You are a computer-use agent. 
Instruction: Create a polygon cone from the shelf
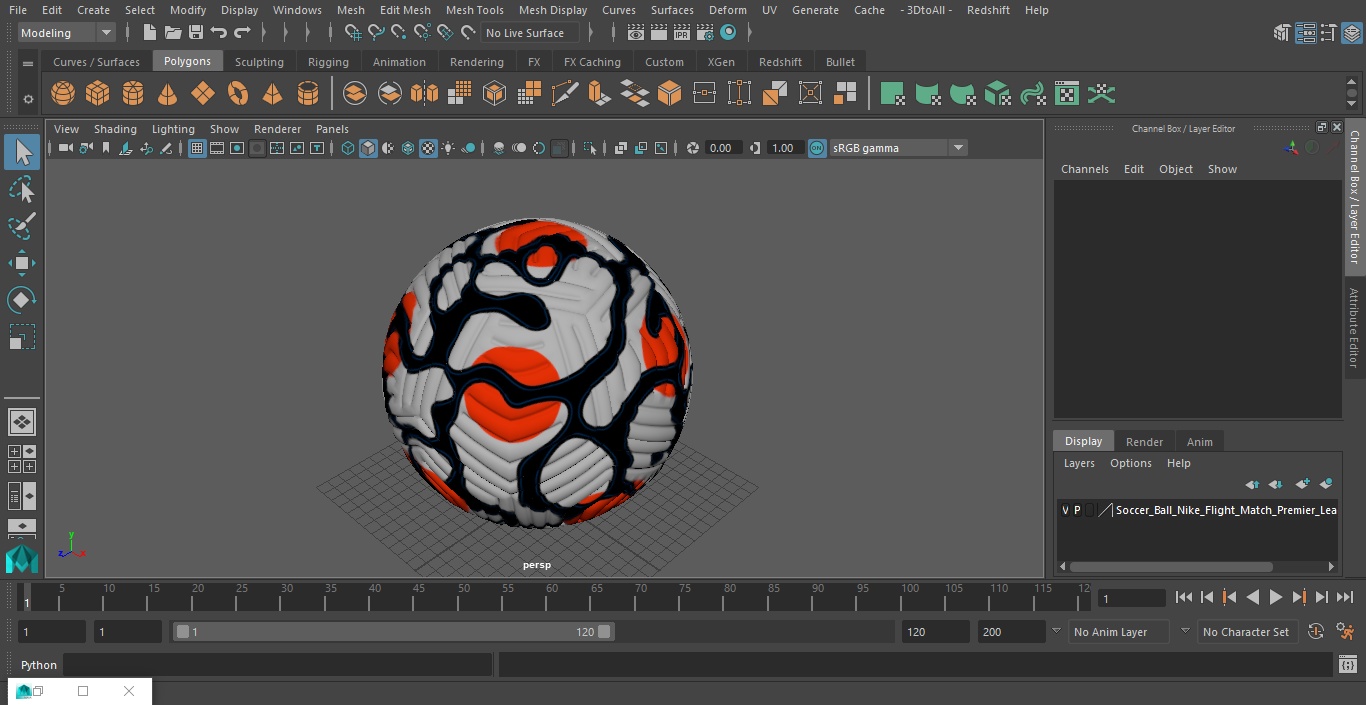(168, 94)
